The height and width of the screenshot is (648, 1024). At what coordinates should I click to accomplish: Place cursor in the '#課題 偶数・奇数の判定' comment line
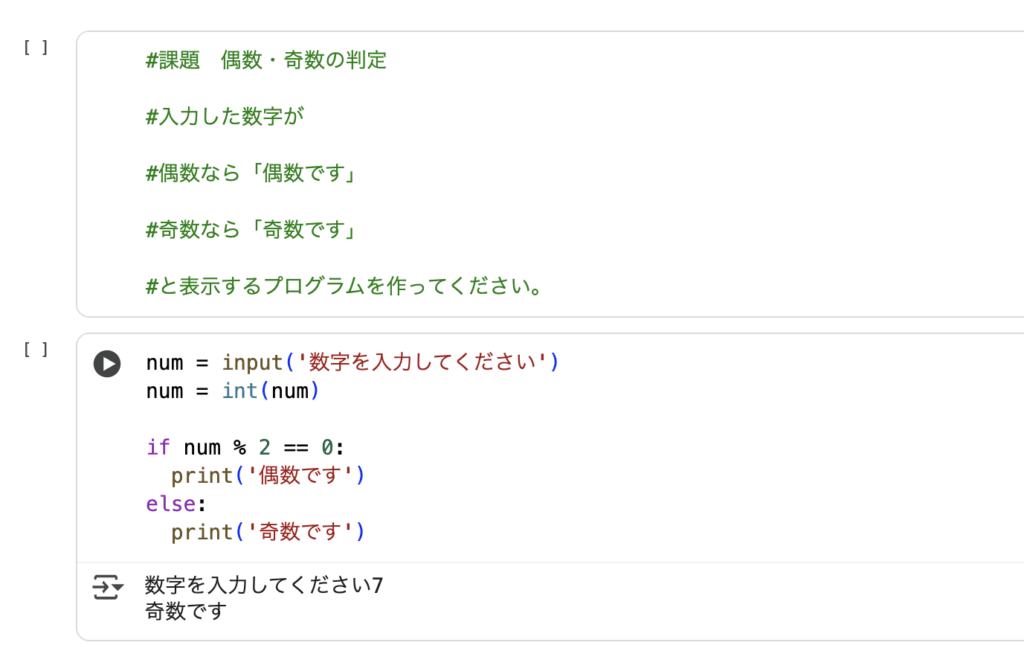click(266, 60)
